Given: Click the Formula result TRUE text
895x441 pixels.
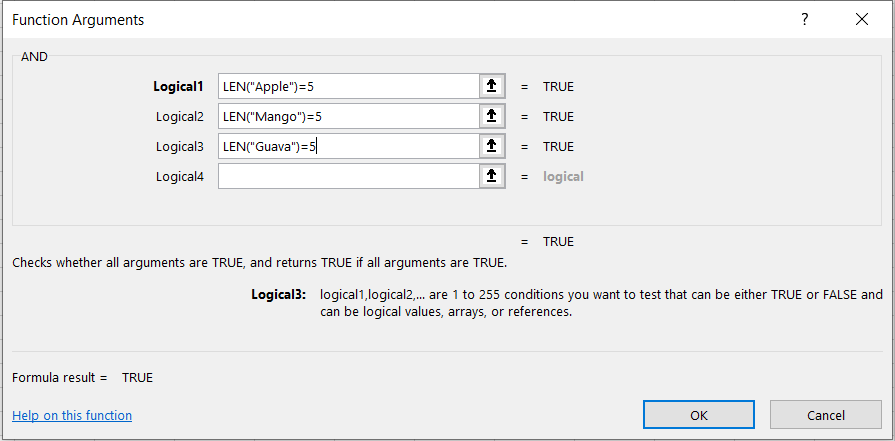Looking at the screenshot, I should pyautogui.click(x=137, y=377).
